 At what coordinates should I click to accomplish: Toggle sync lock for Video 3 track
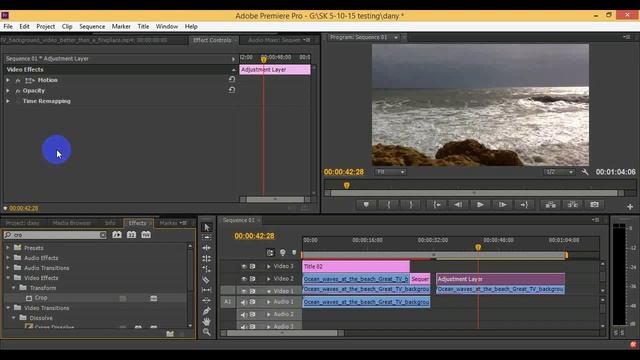click(x=253, y=266)
